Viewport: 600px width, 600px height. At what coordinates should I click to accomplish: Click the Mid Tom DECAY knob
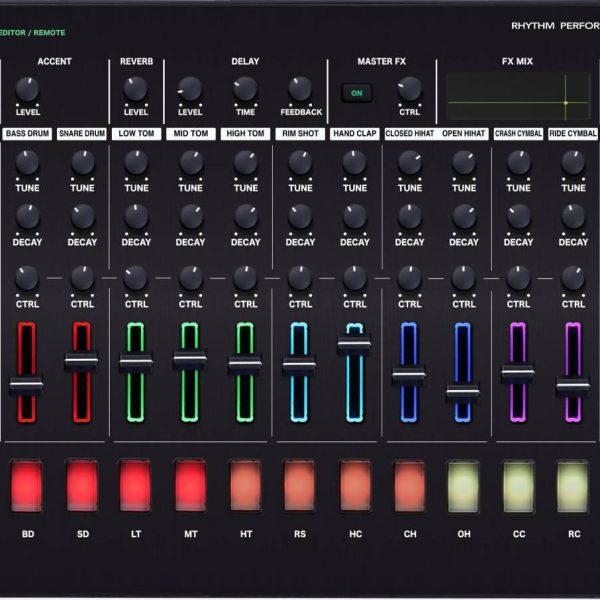click(x=191, y=217)
